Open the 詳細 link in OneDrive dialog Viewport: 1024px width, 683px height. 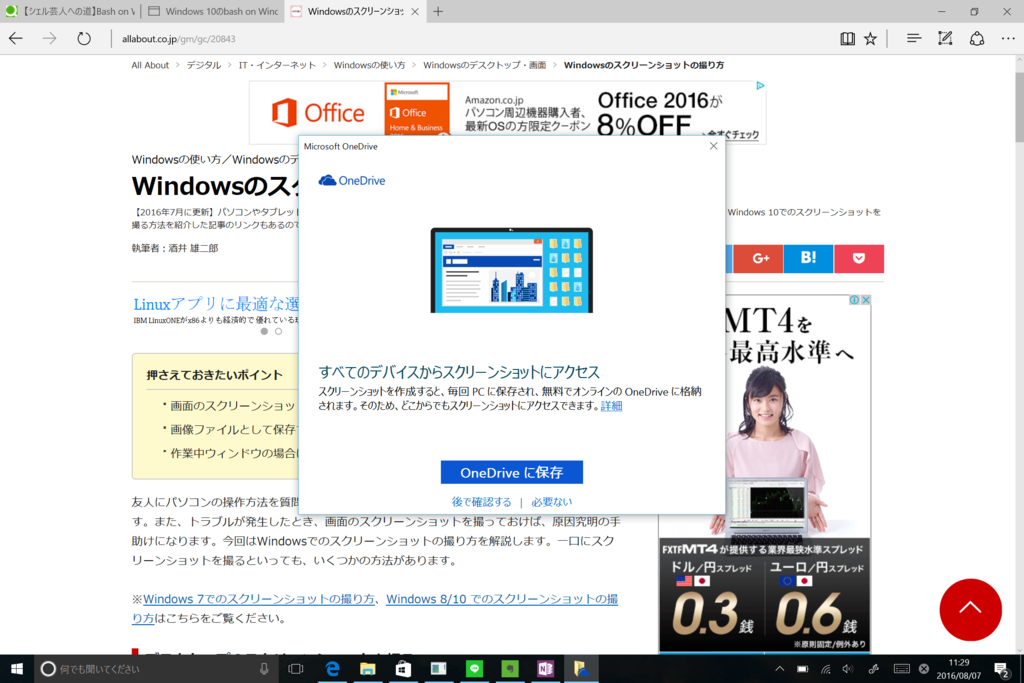(x=611, y=405)
